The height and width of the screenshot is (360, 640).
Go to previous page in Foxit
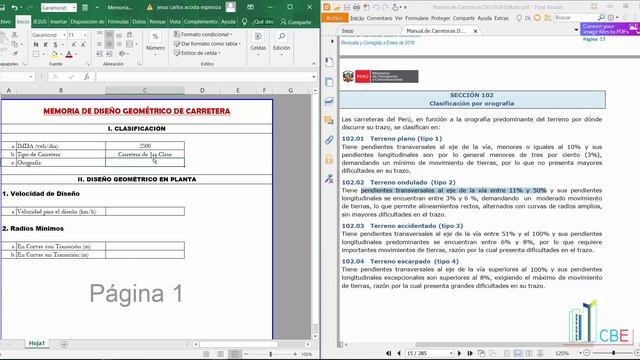tap(399, 353)
